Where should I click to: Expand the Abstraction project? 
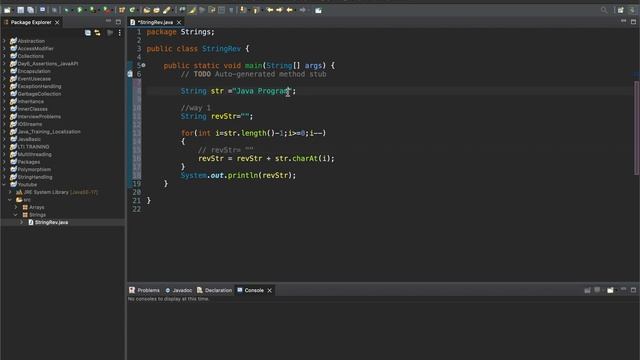[4, 41]
